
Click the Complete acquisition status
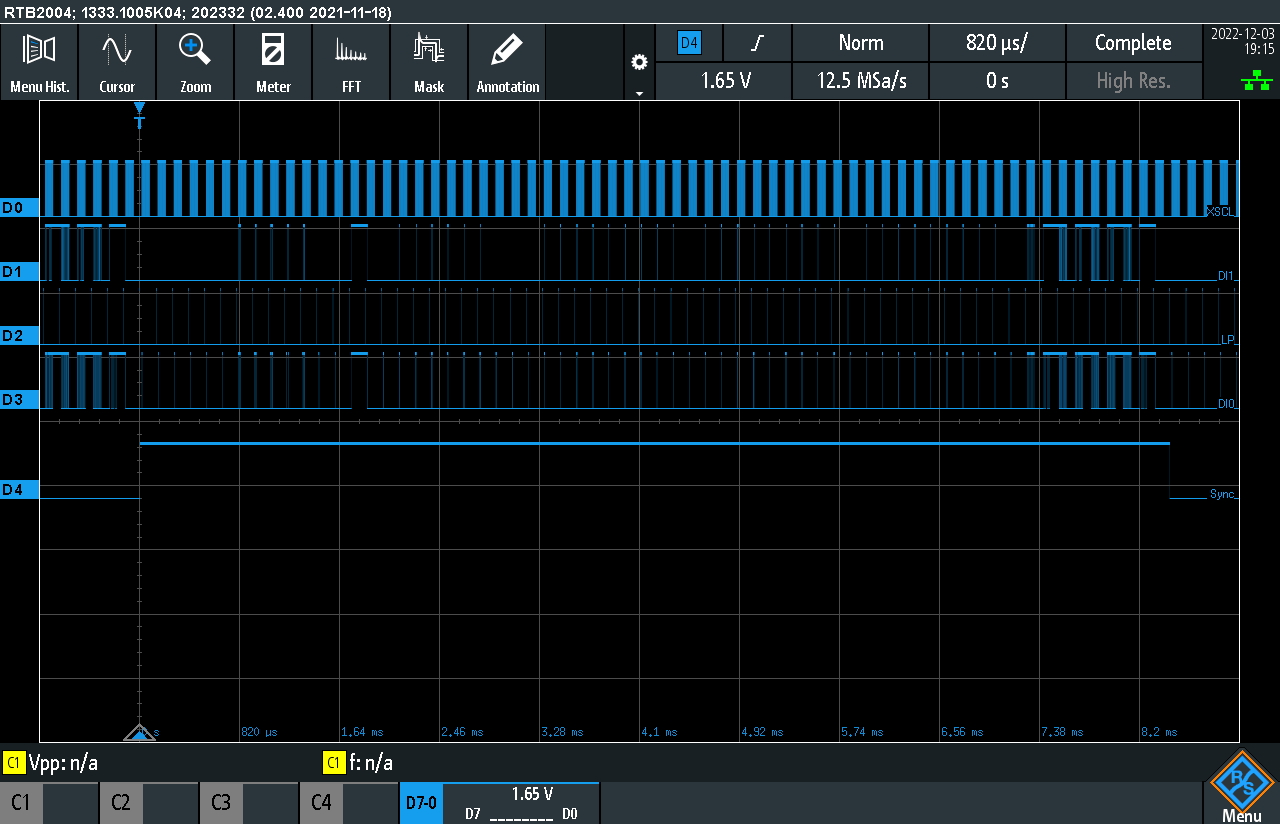(1133, 43)
